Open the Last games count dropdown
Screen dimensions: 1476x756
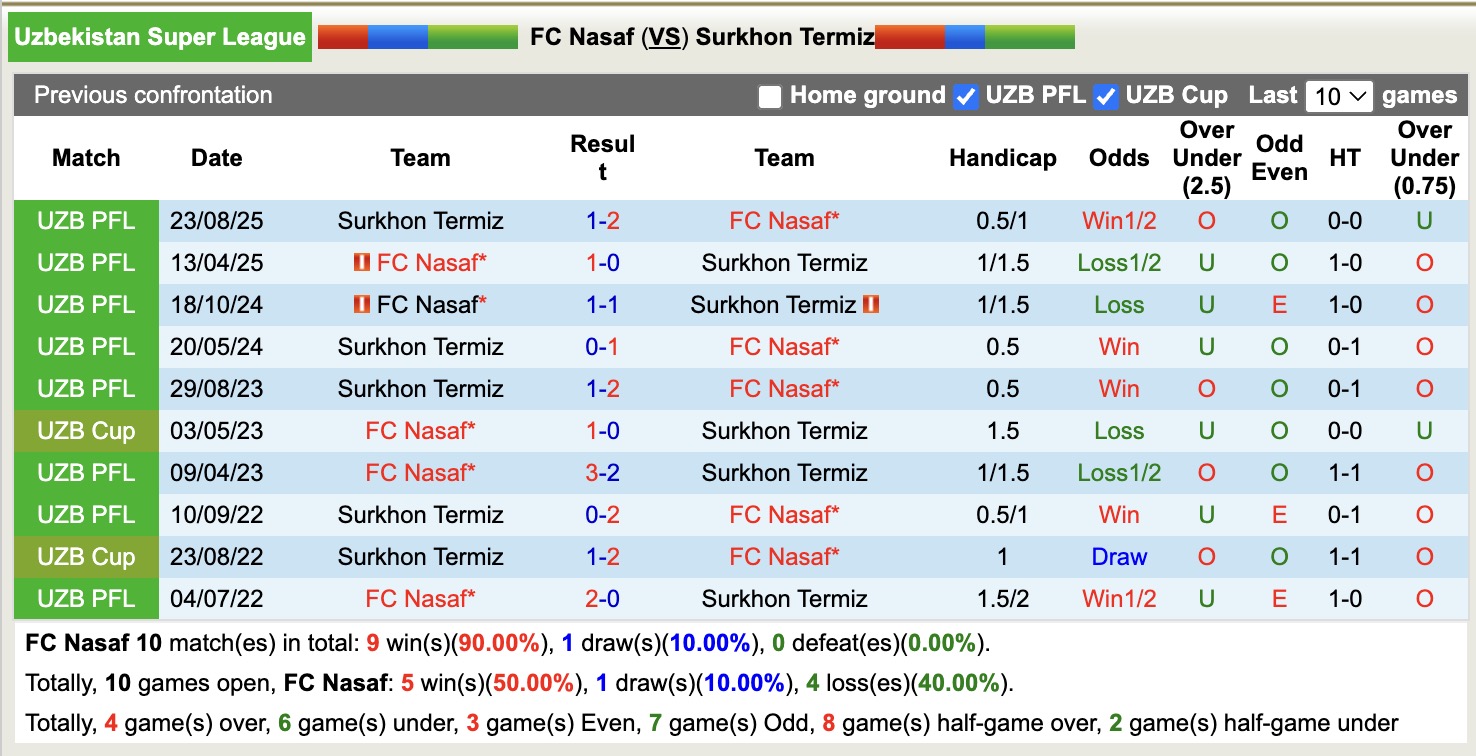point(1339,97)
